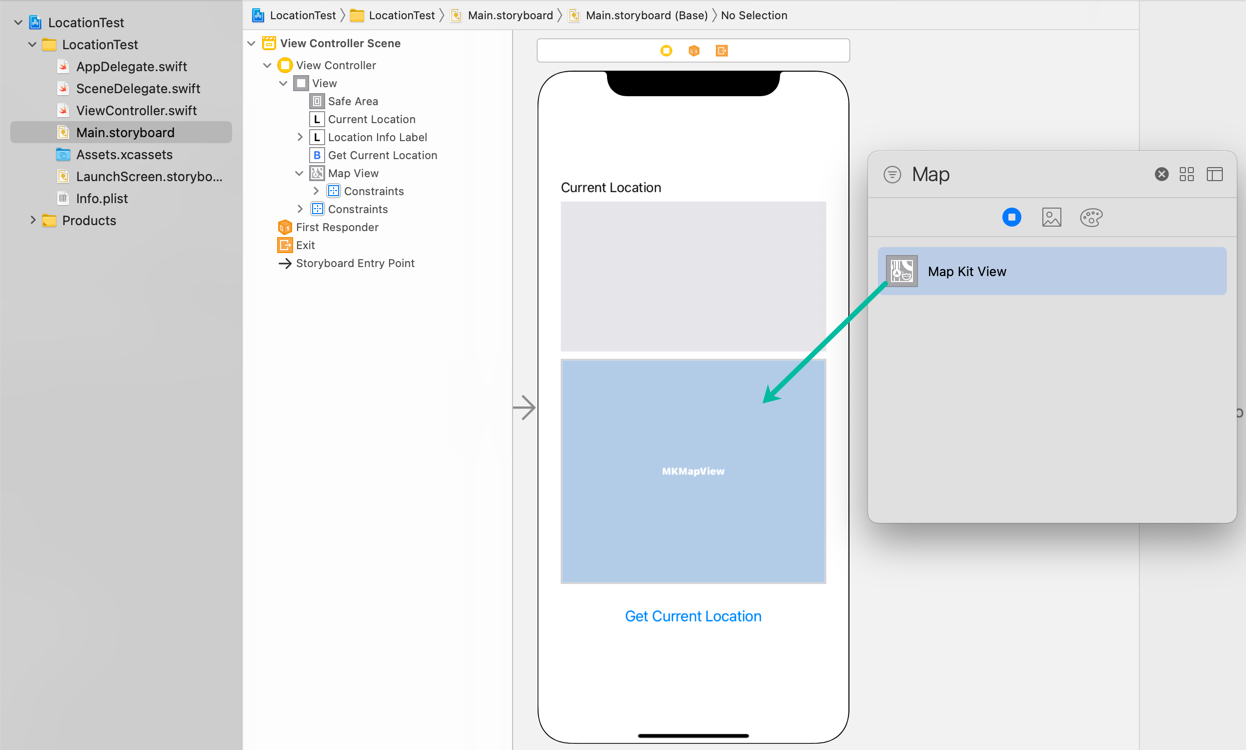Click No Selection in jump bar
The height and width of the screenshot is (750, 1246).
click(x=754, y=15)
